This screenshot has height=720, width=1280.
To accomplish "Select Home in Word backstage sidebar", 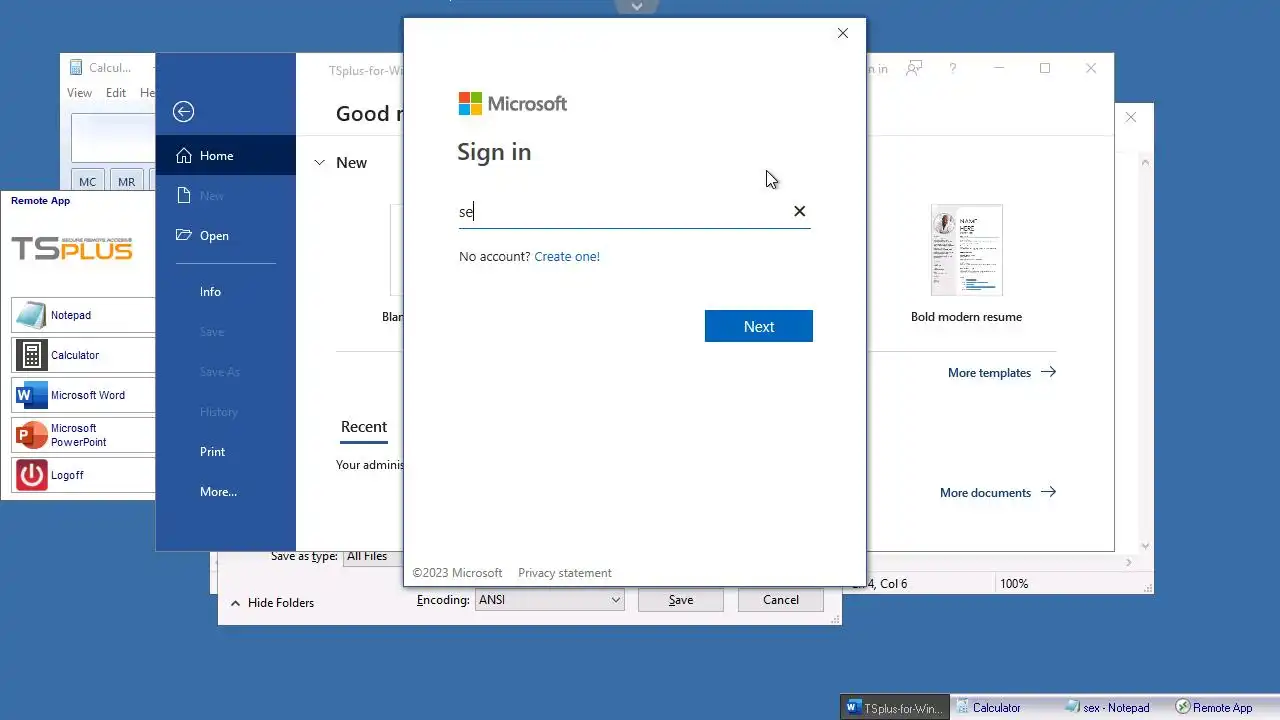I will [x=226, y=156].
